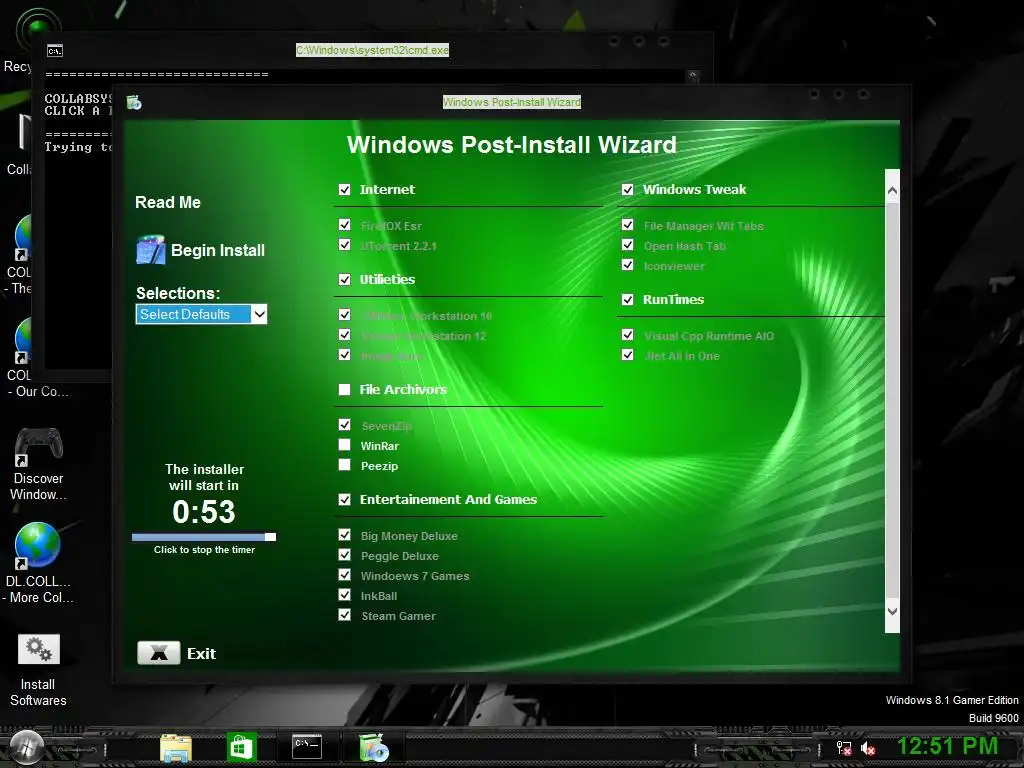Click the scrollbar down arrow

click(x=892, y=611)
